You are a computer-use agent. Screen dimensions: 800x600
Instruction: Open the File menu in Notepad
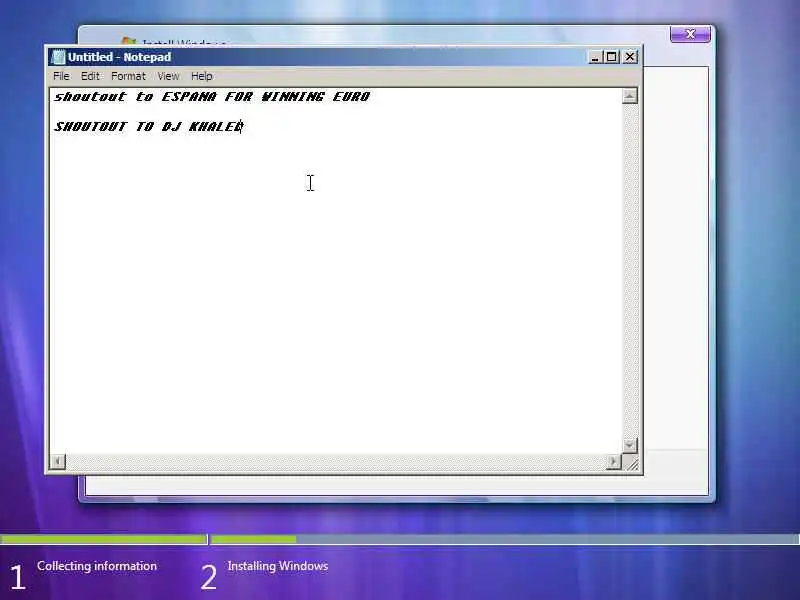[x=61, y=76]
